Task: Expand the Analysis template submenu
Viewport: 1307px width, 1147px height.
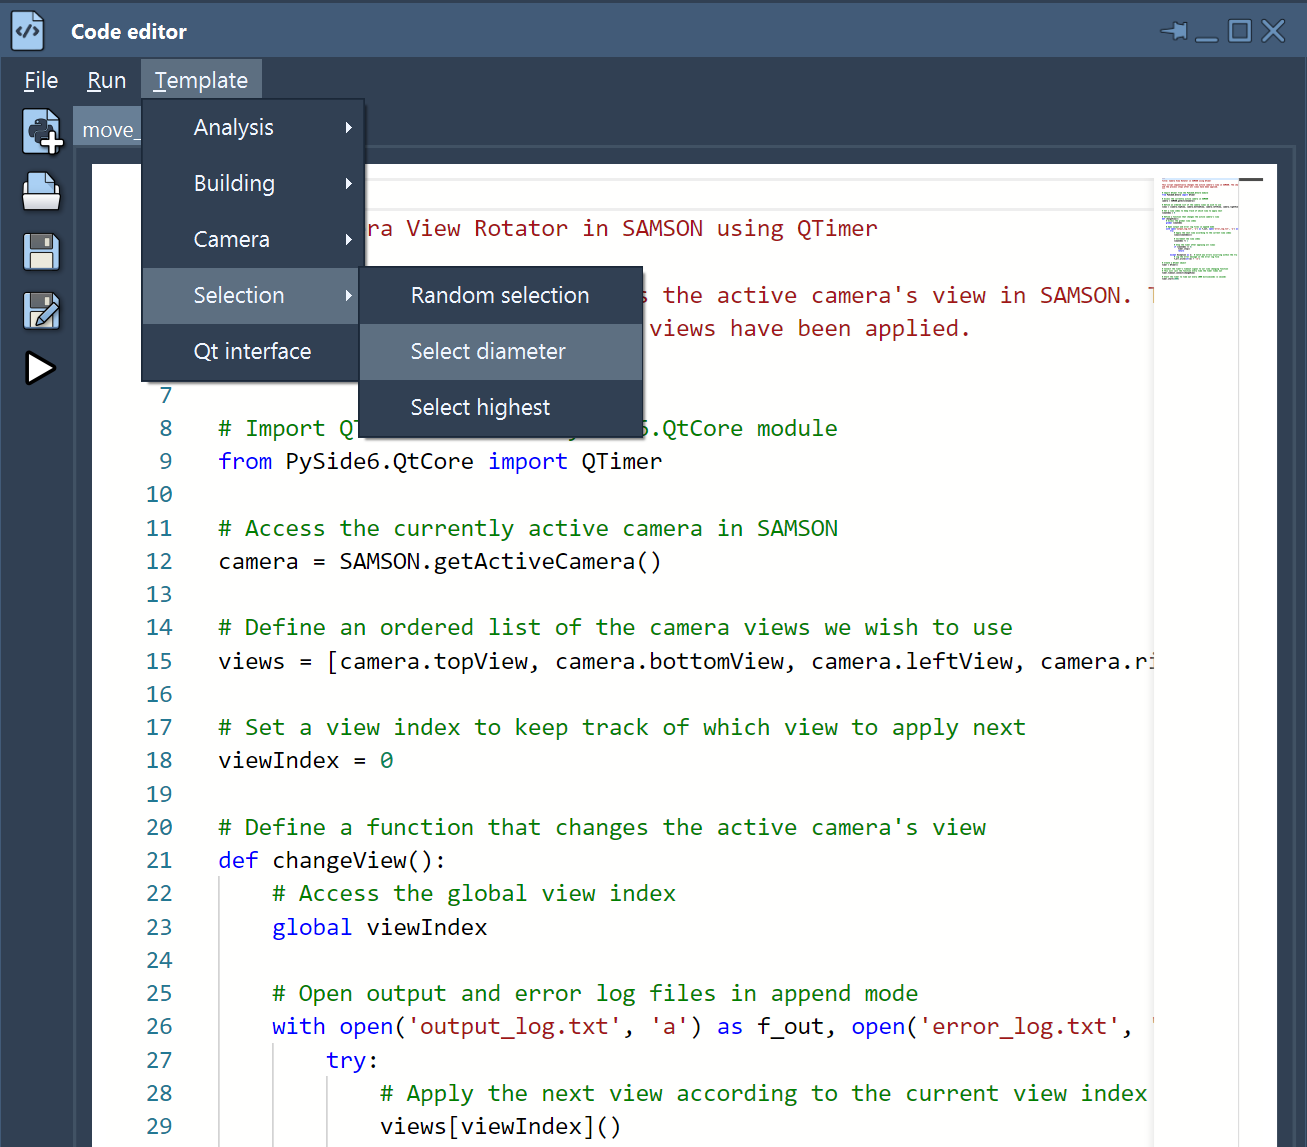Action: (x=234, y=127)
